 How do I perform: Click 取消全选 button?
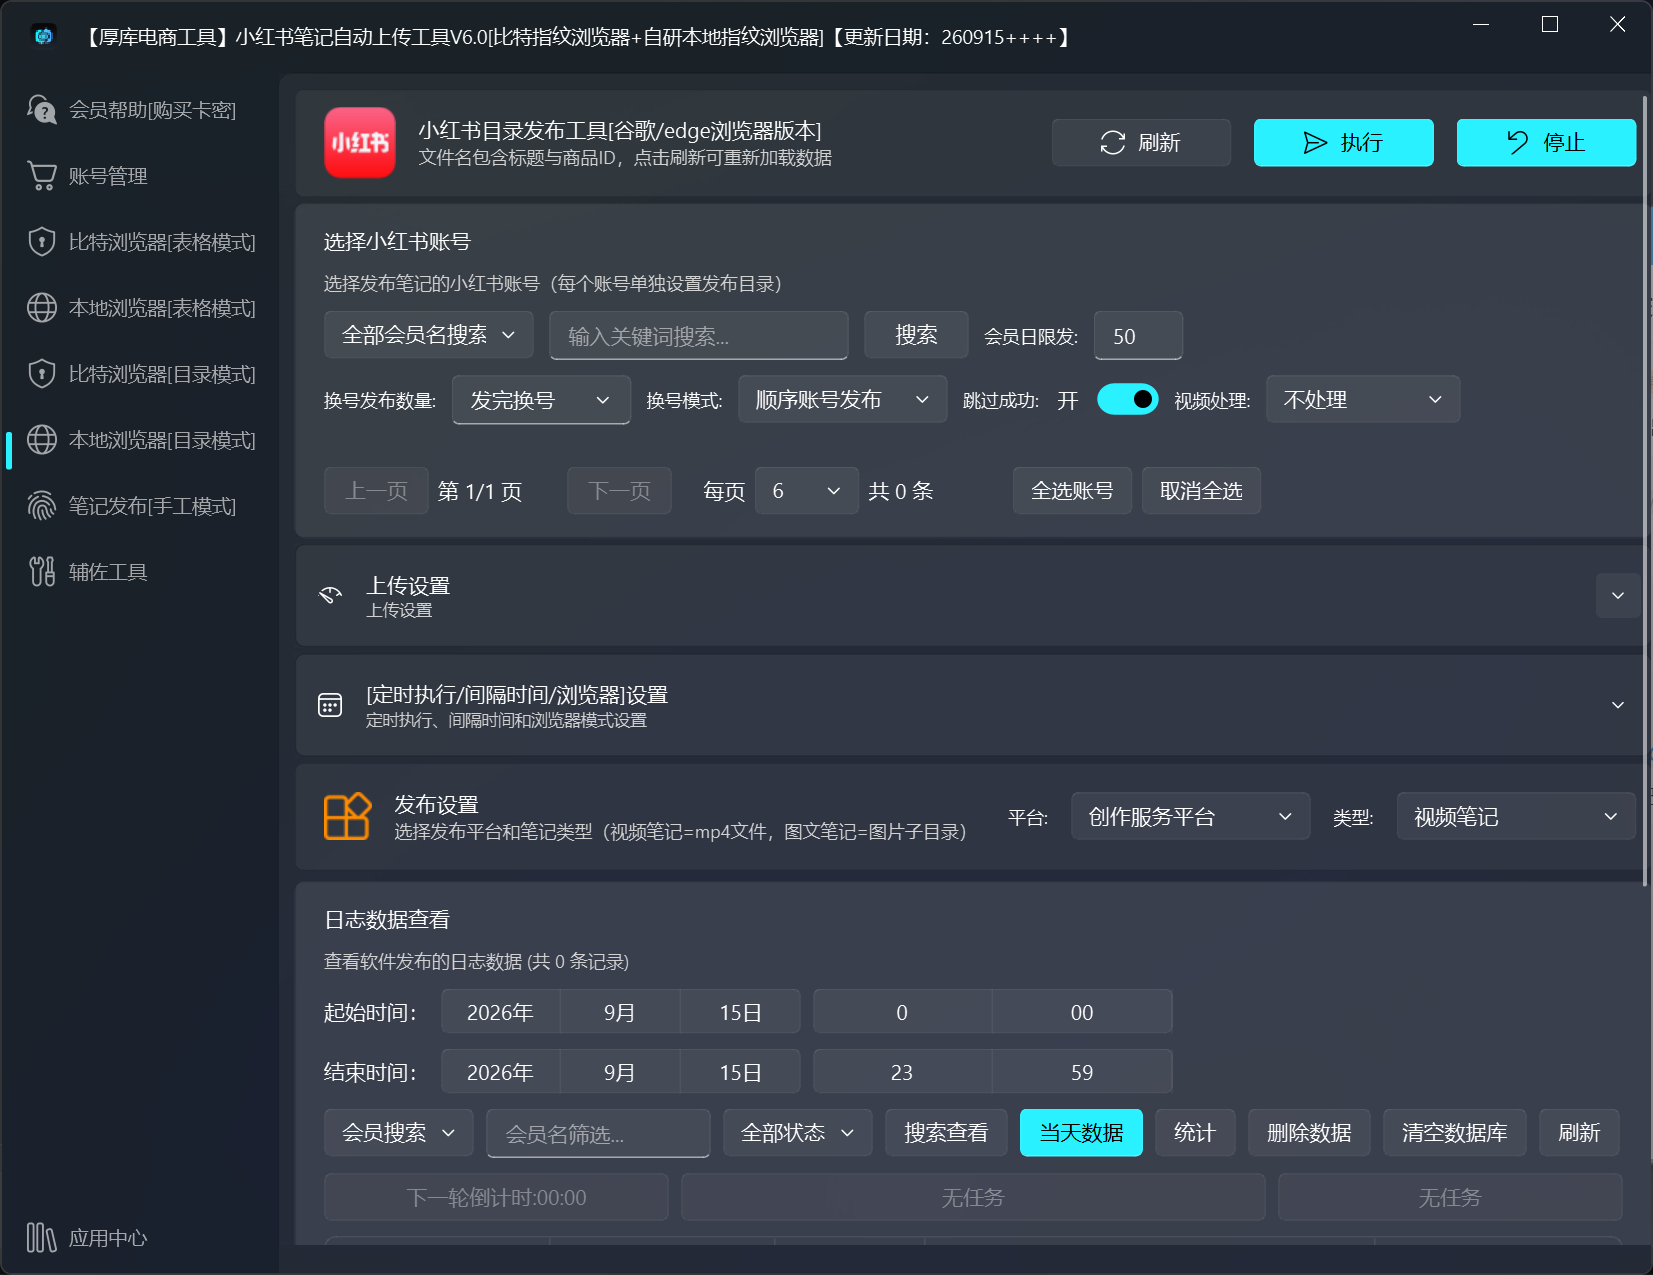point(1201,491)
